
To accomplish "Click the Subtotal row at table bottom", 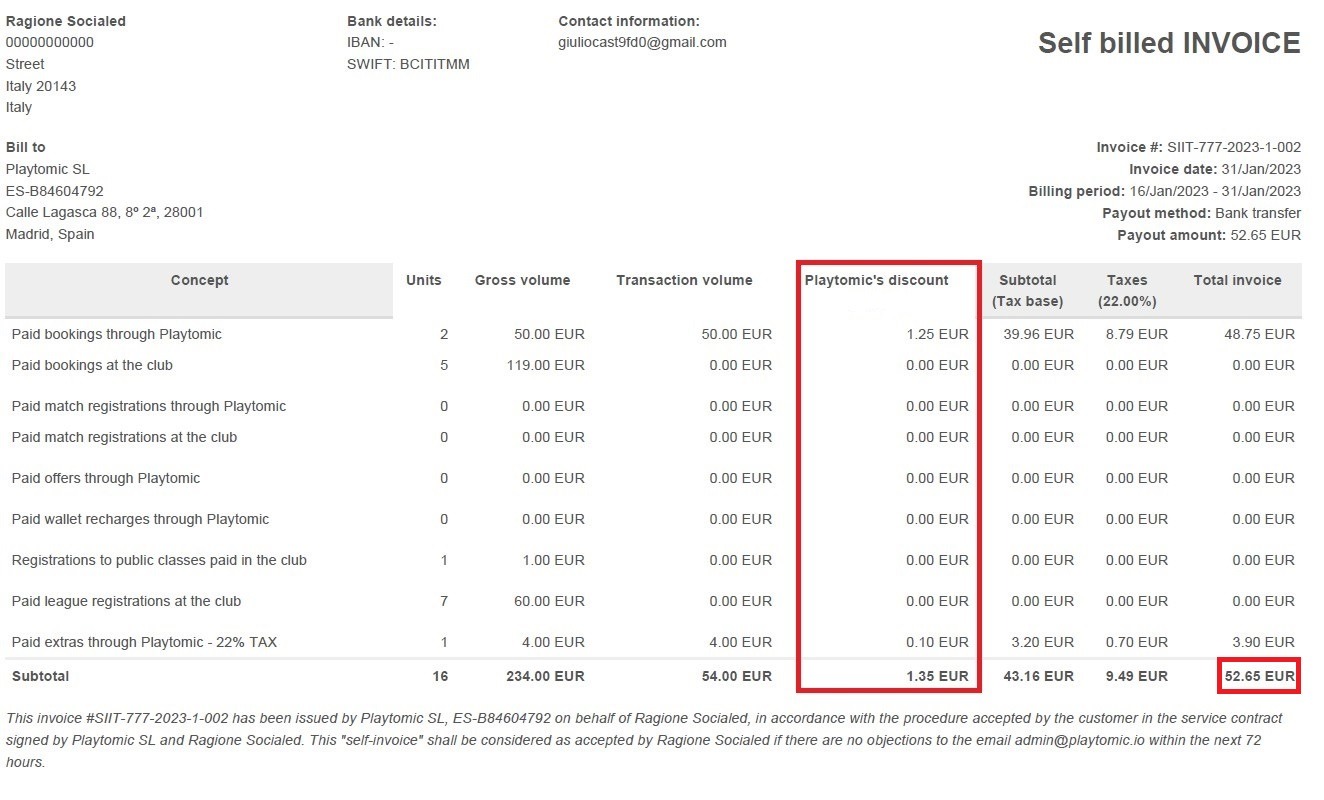I will tap(40, 675).
